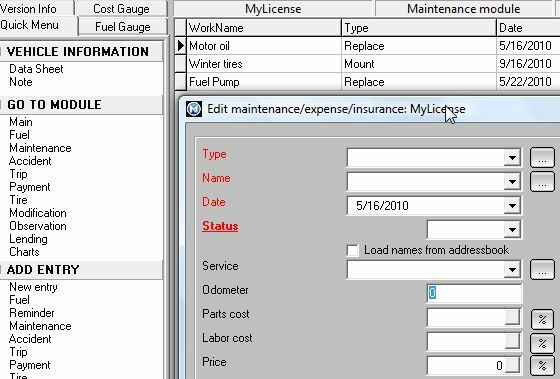Expand the Service dropdown
Image resolution: width=560 pixels, height=379 pixels.
pos(512,270)
